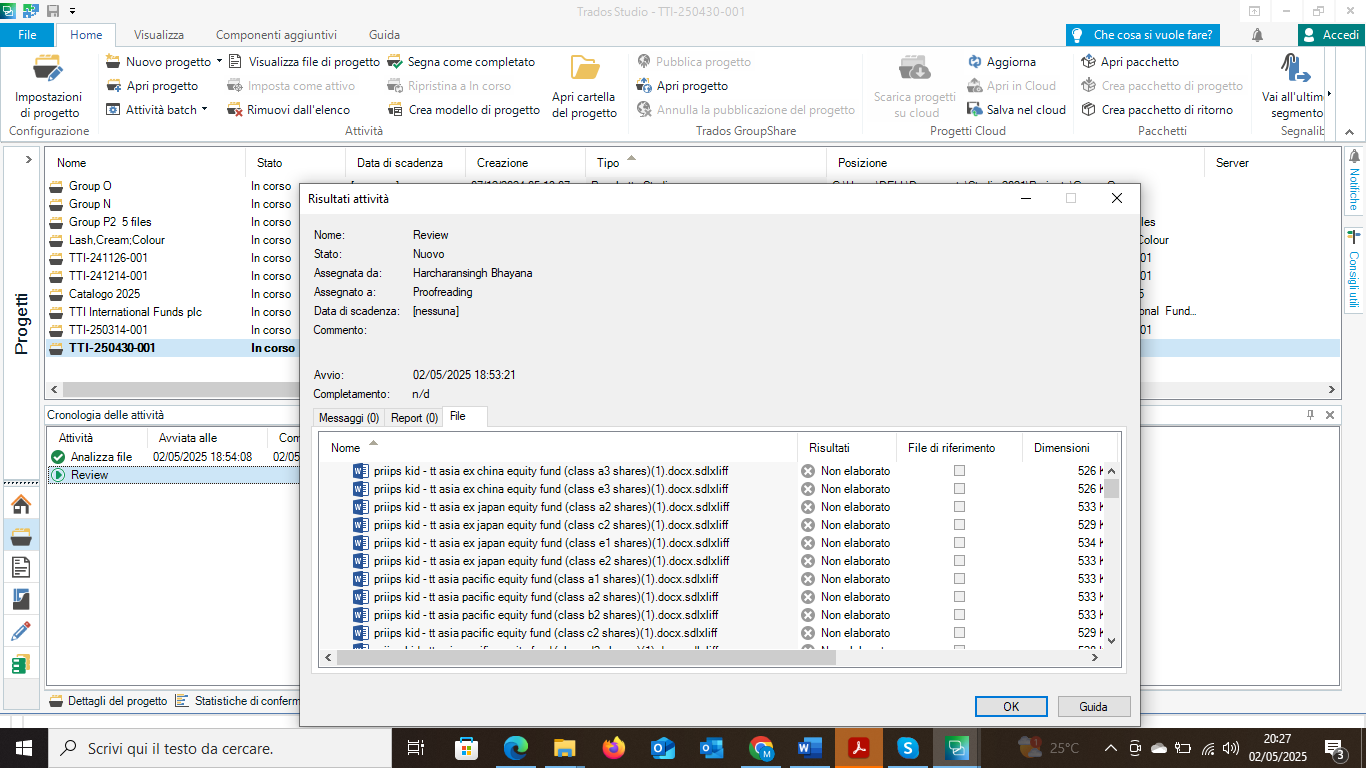The width and height of the screenshot is (1366, 768).
Task: Click Segna come completato icon
Action: (395, 62)
